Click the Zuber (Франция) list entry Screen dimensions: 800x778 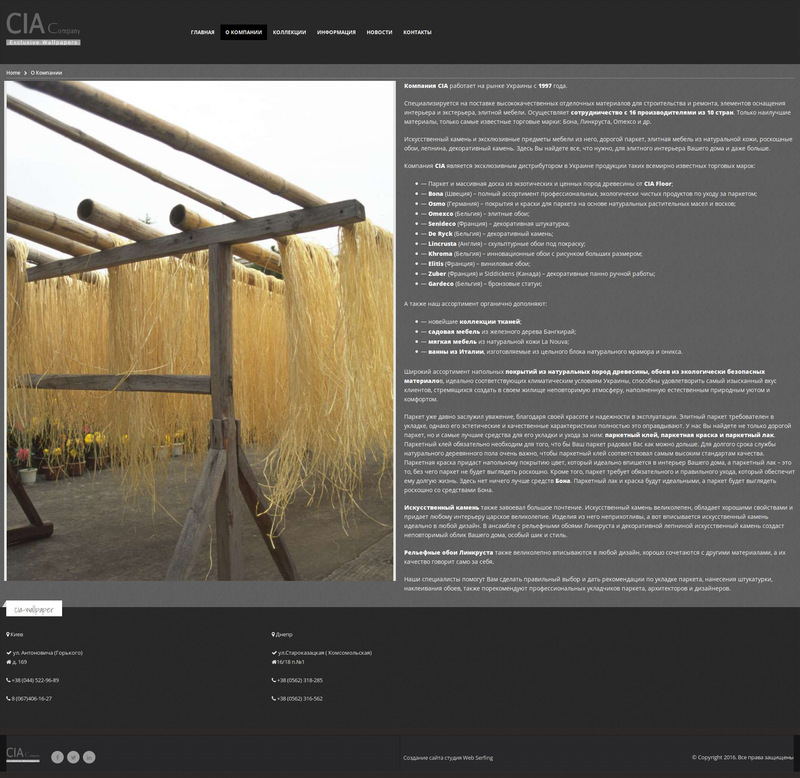tap(538, 274)
